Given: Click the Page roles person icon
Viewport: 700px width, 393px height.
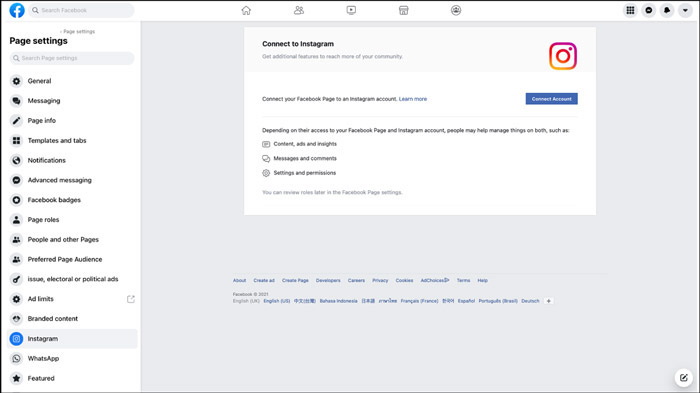Looking at the screenshot, I should pos(17,220).
